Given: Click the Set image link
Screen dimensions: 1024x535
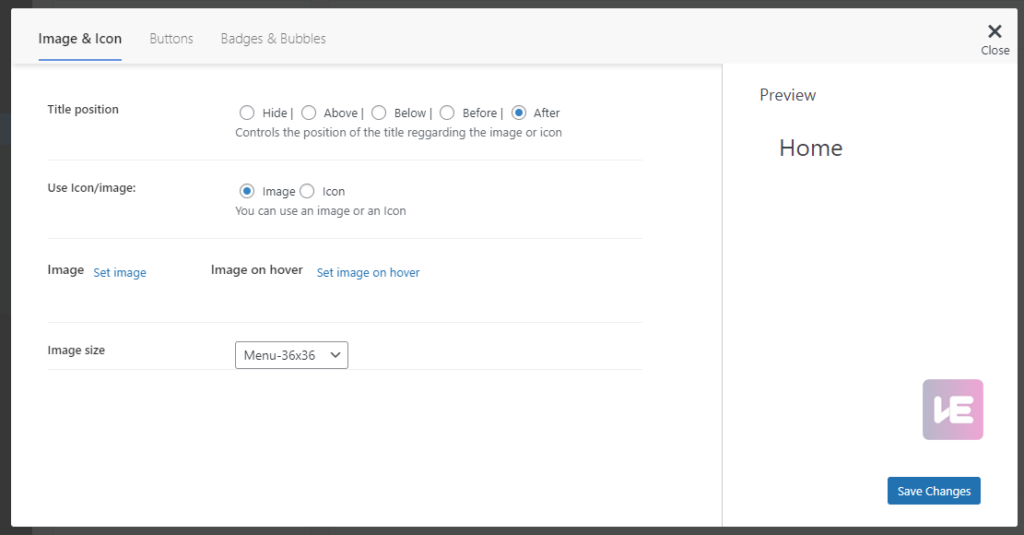Looking at the screenshot, I should [x=120, y=272].
